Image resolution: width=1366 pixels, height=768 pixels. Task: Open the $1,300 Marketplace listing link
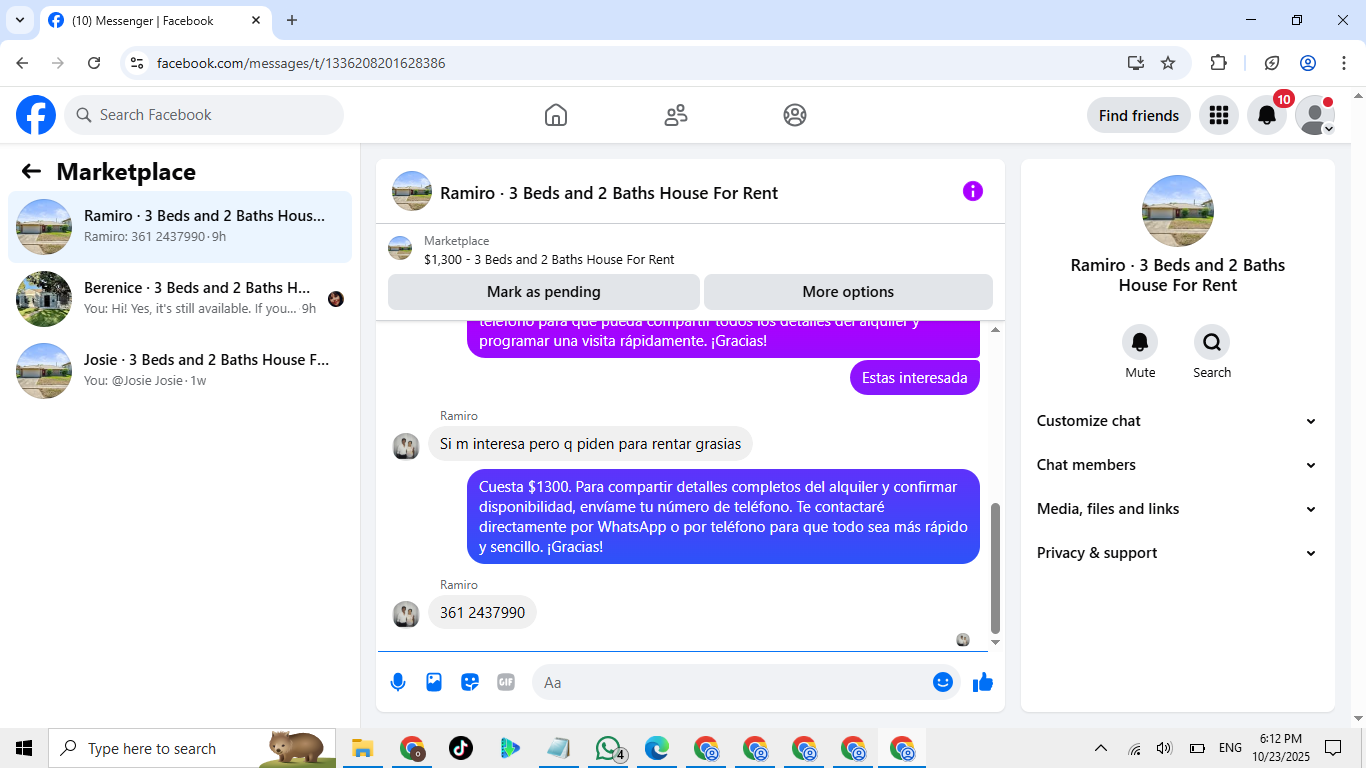pos(549,259)
